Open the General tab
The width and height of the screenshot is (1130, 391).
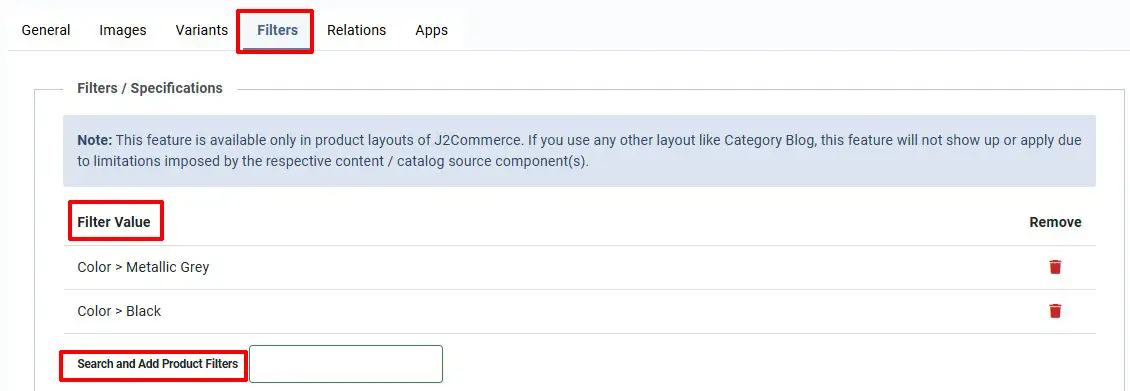pyautogui.click(x=46, y=30)
